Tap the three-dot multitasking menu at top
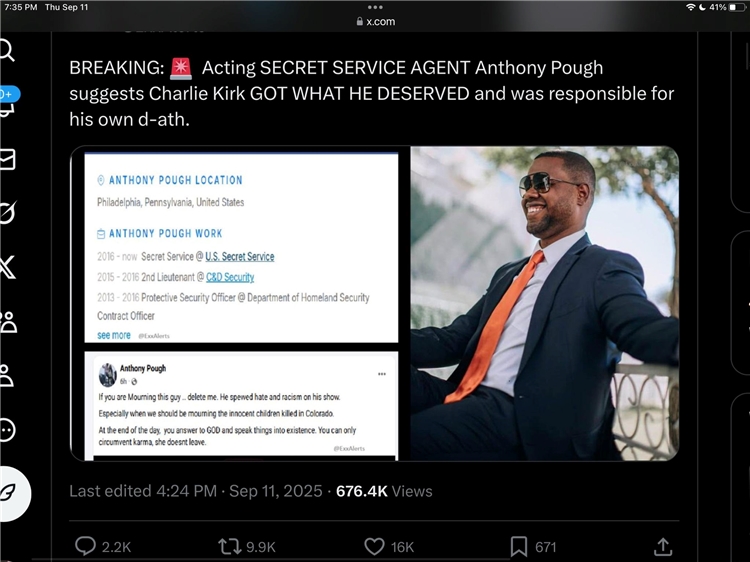Screen dimensions: 750x562 point(375,7)
